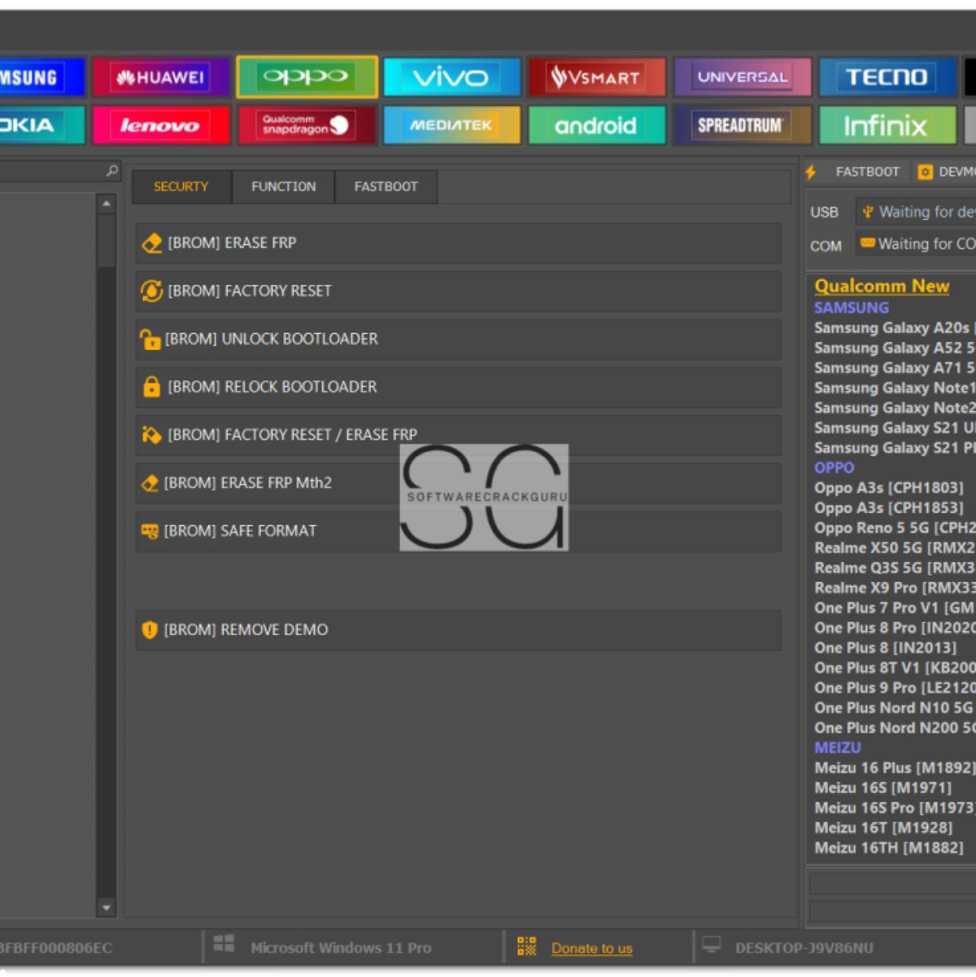The image size is (976, 977).
Task: Select Meizu 16S Pro entry
Action: [x=895, y=808]
